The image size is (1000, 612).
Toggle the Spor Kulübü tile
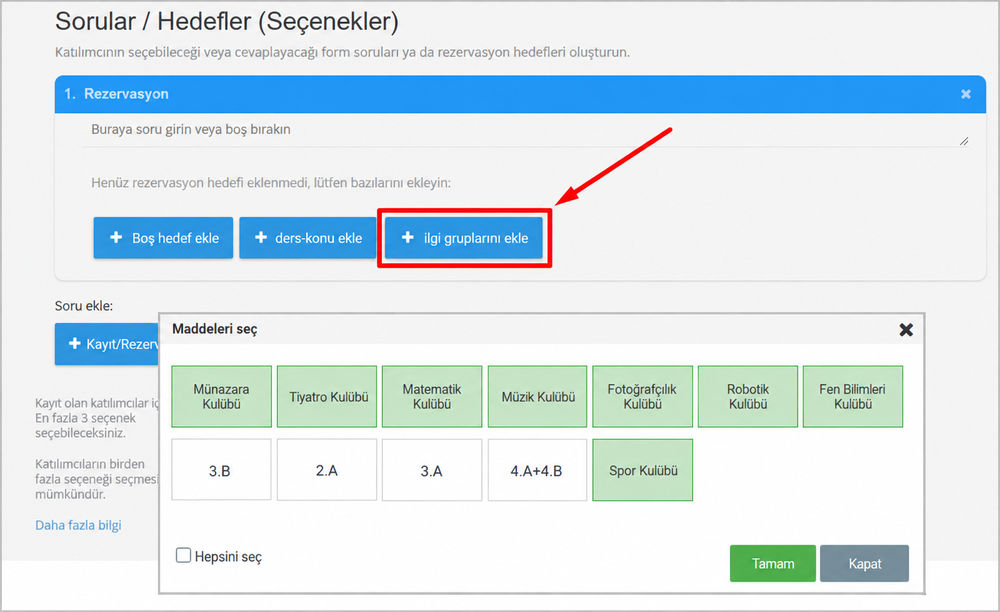click(x=642, y=470)
